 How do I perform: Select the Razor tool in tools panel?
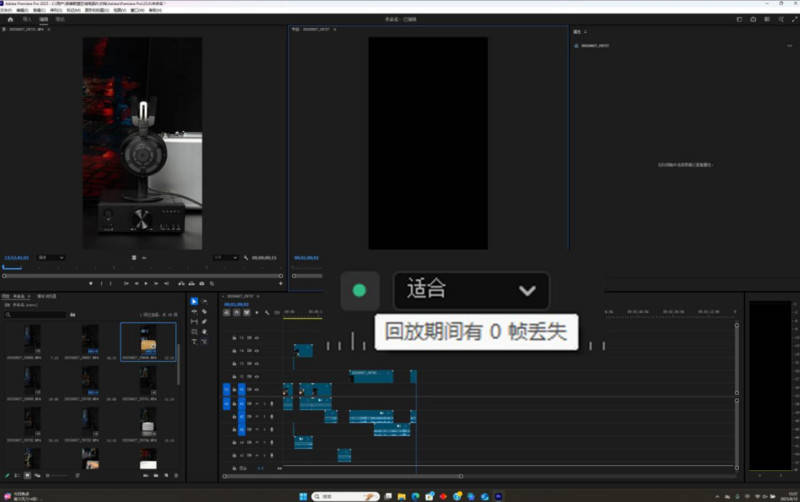[x=204, y=311]
